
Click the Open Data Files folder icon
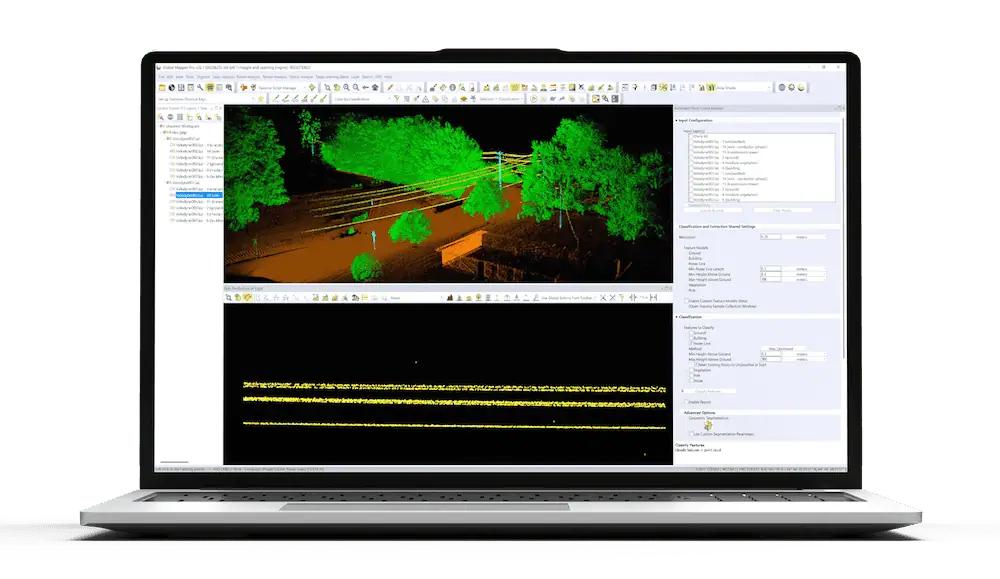coord(162,87)
